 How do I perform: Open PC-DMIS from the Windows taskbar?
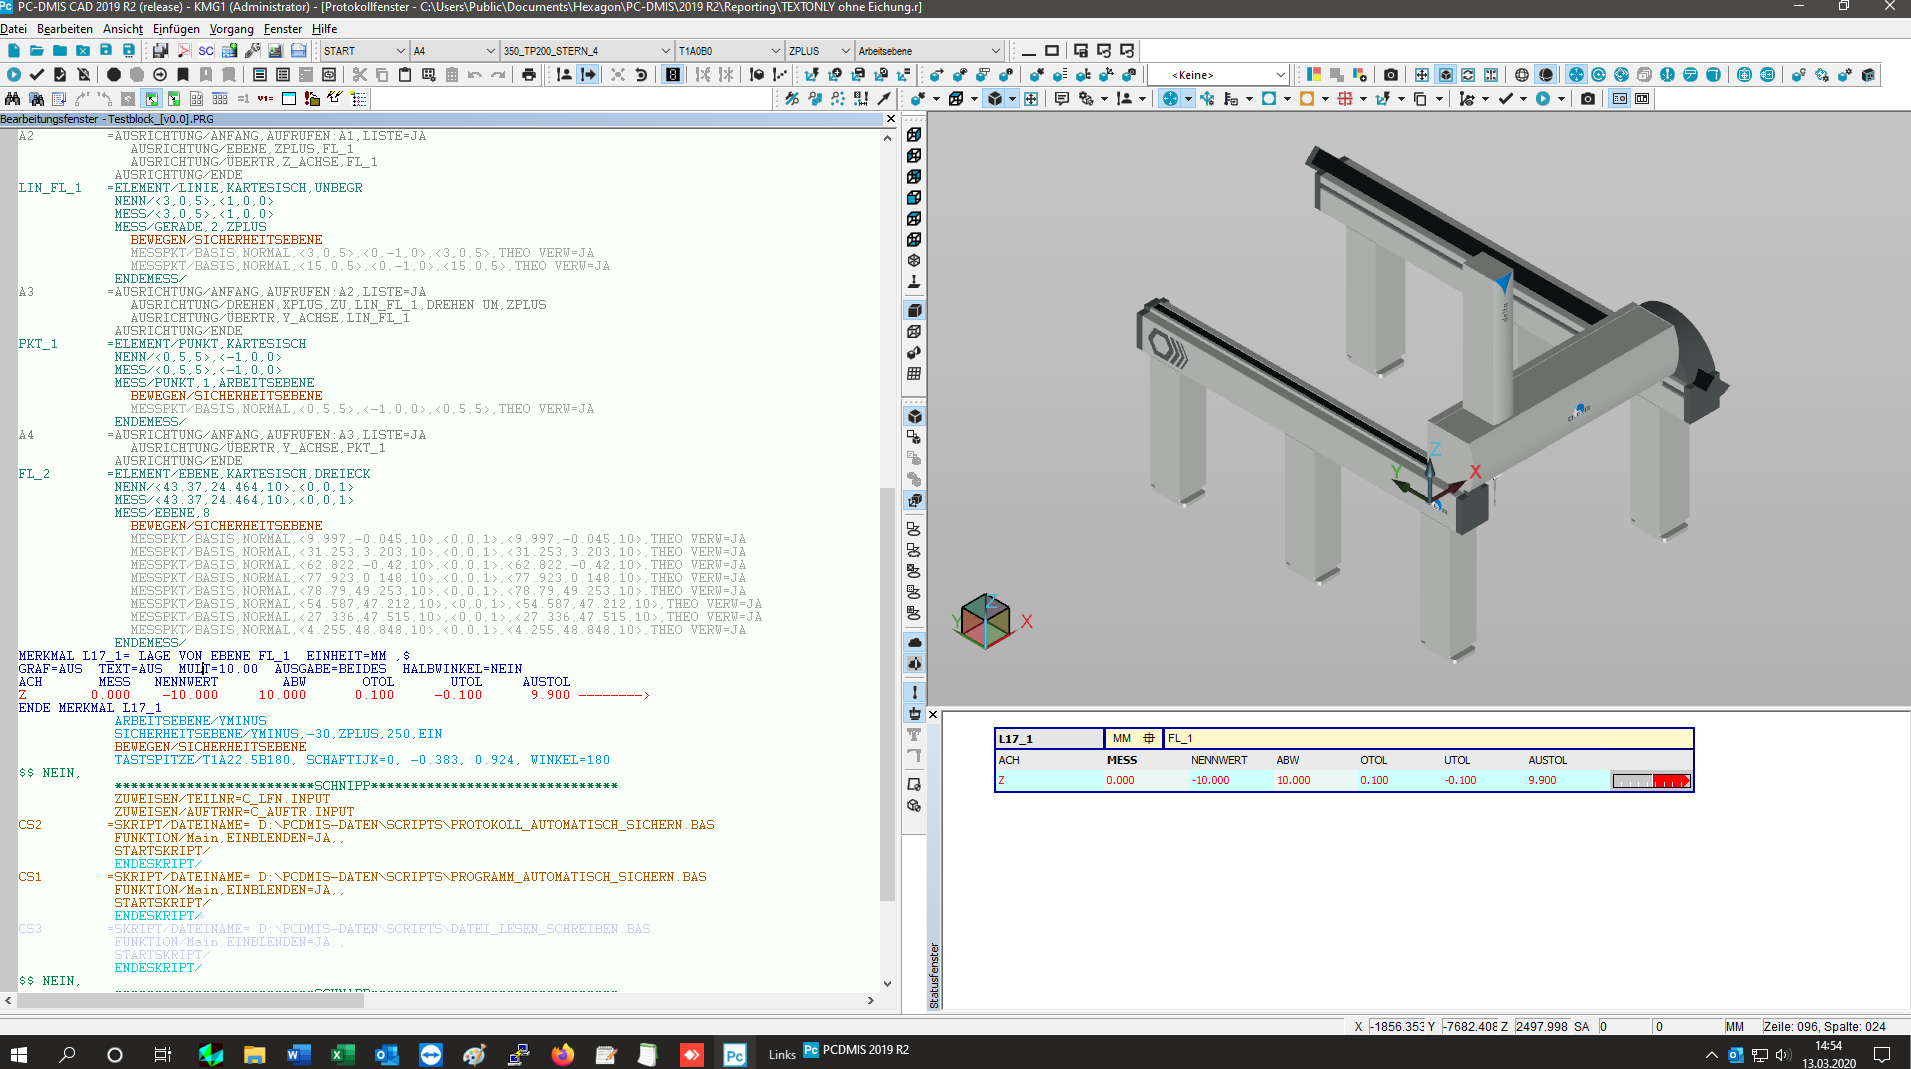[x=735, y=1054]
